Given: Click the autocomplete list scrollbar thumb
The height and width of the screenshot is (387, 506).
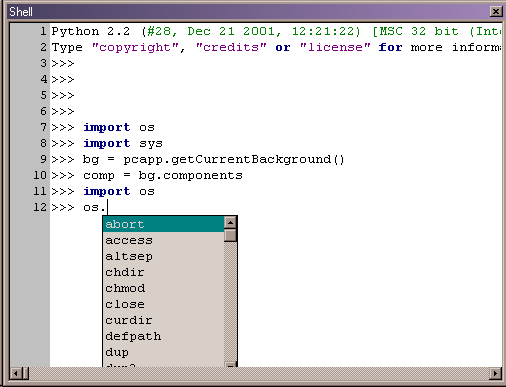Looking at the screenshot, I should [230, 235].
